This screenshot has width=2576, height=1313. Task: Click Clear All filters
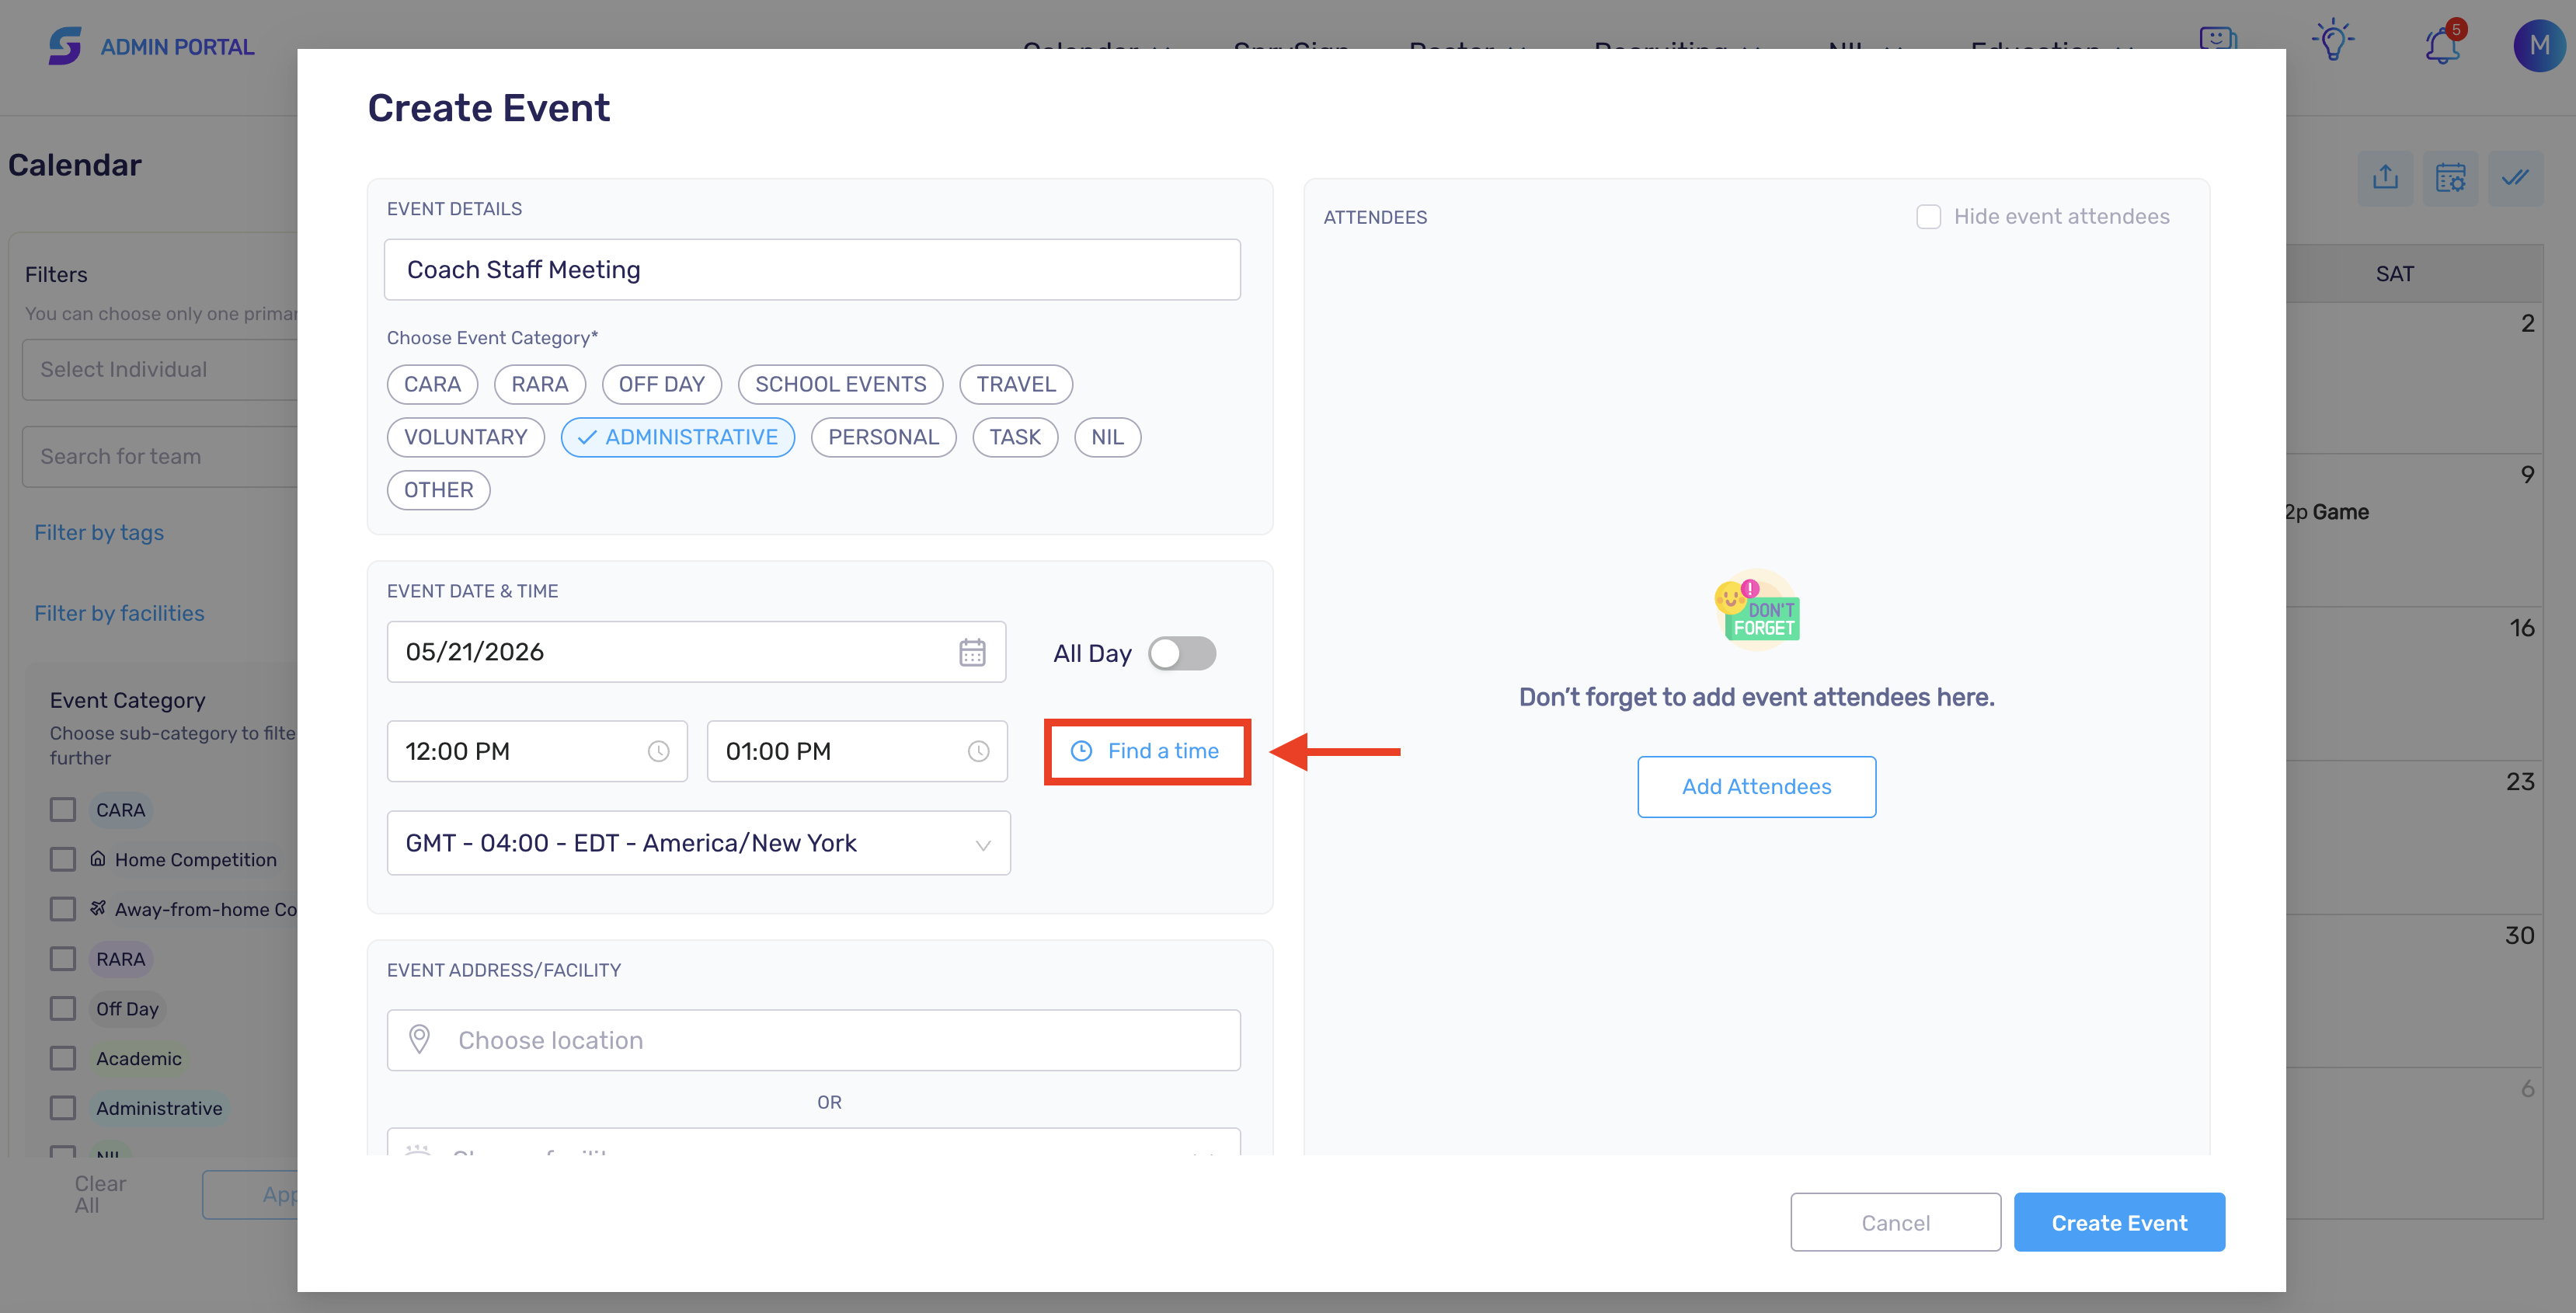pyautogui.click(x=100, y=1194)
